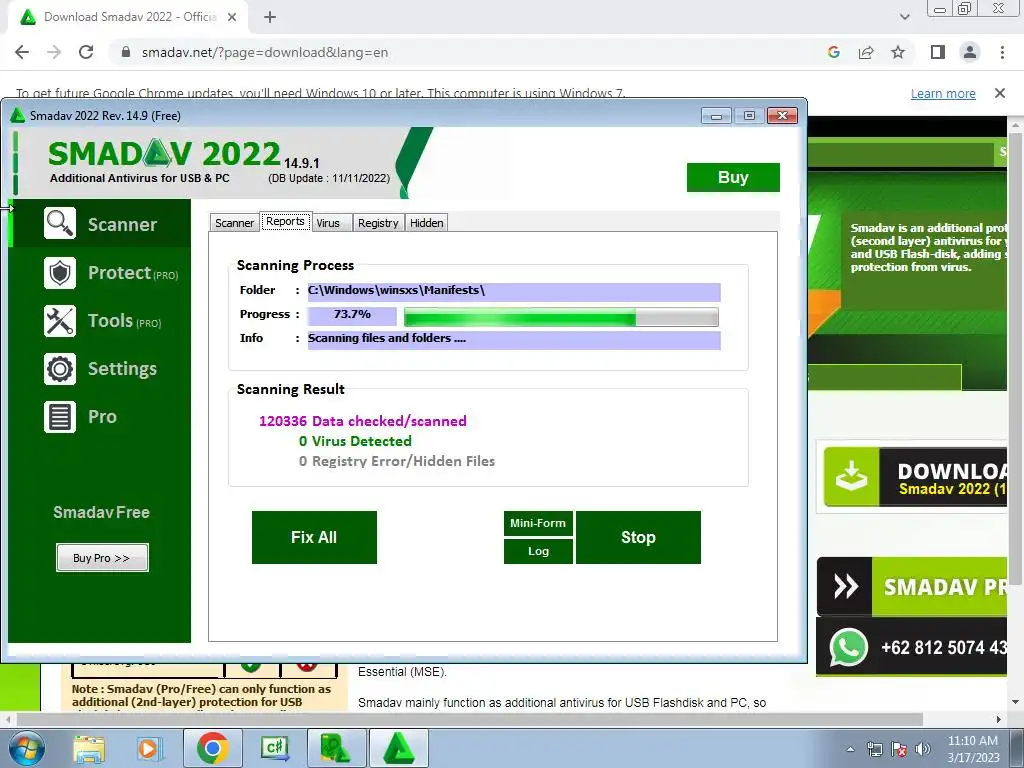Viewport: 1024px width, 768px height.
Task: Click the SMADAV PRO banner on webpage
Action: 912,586
